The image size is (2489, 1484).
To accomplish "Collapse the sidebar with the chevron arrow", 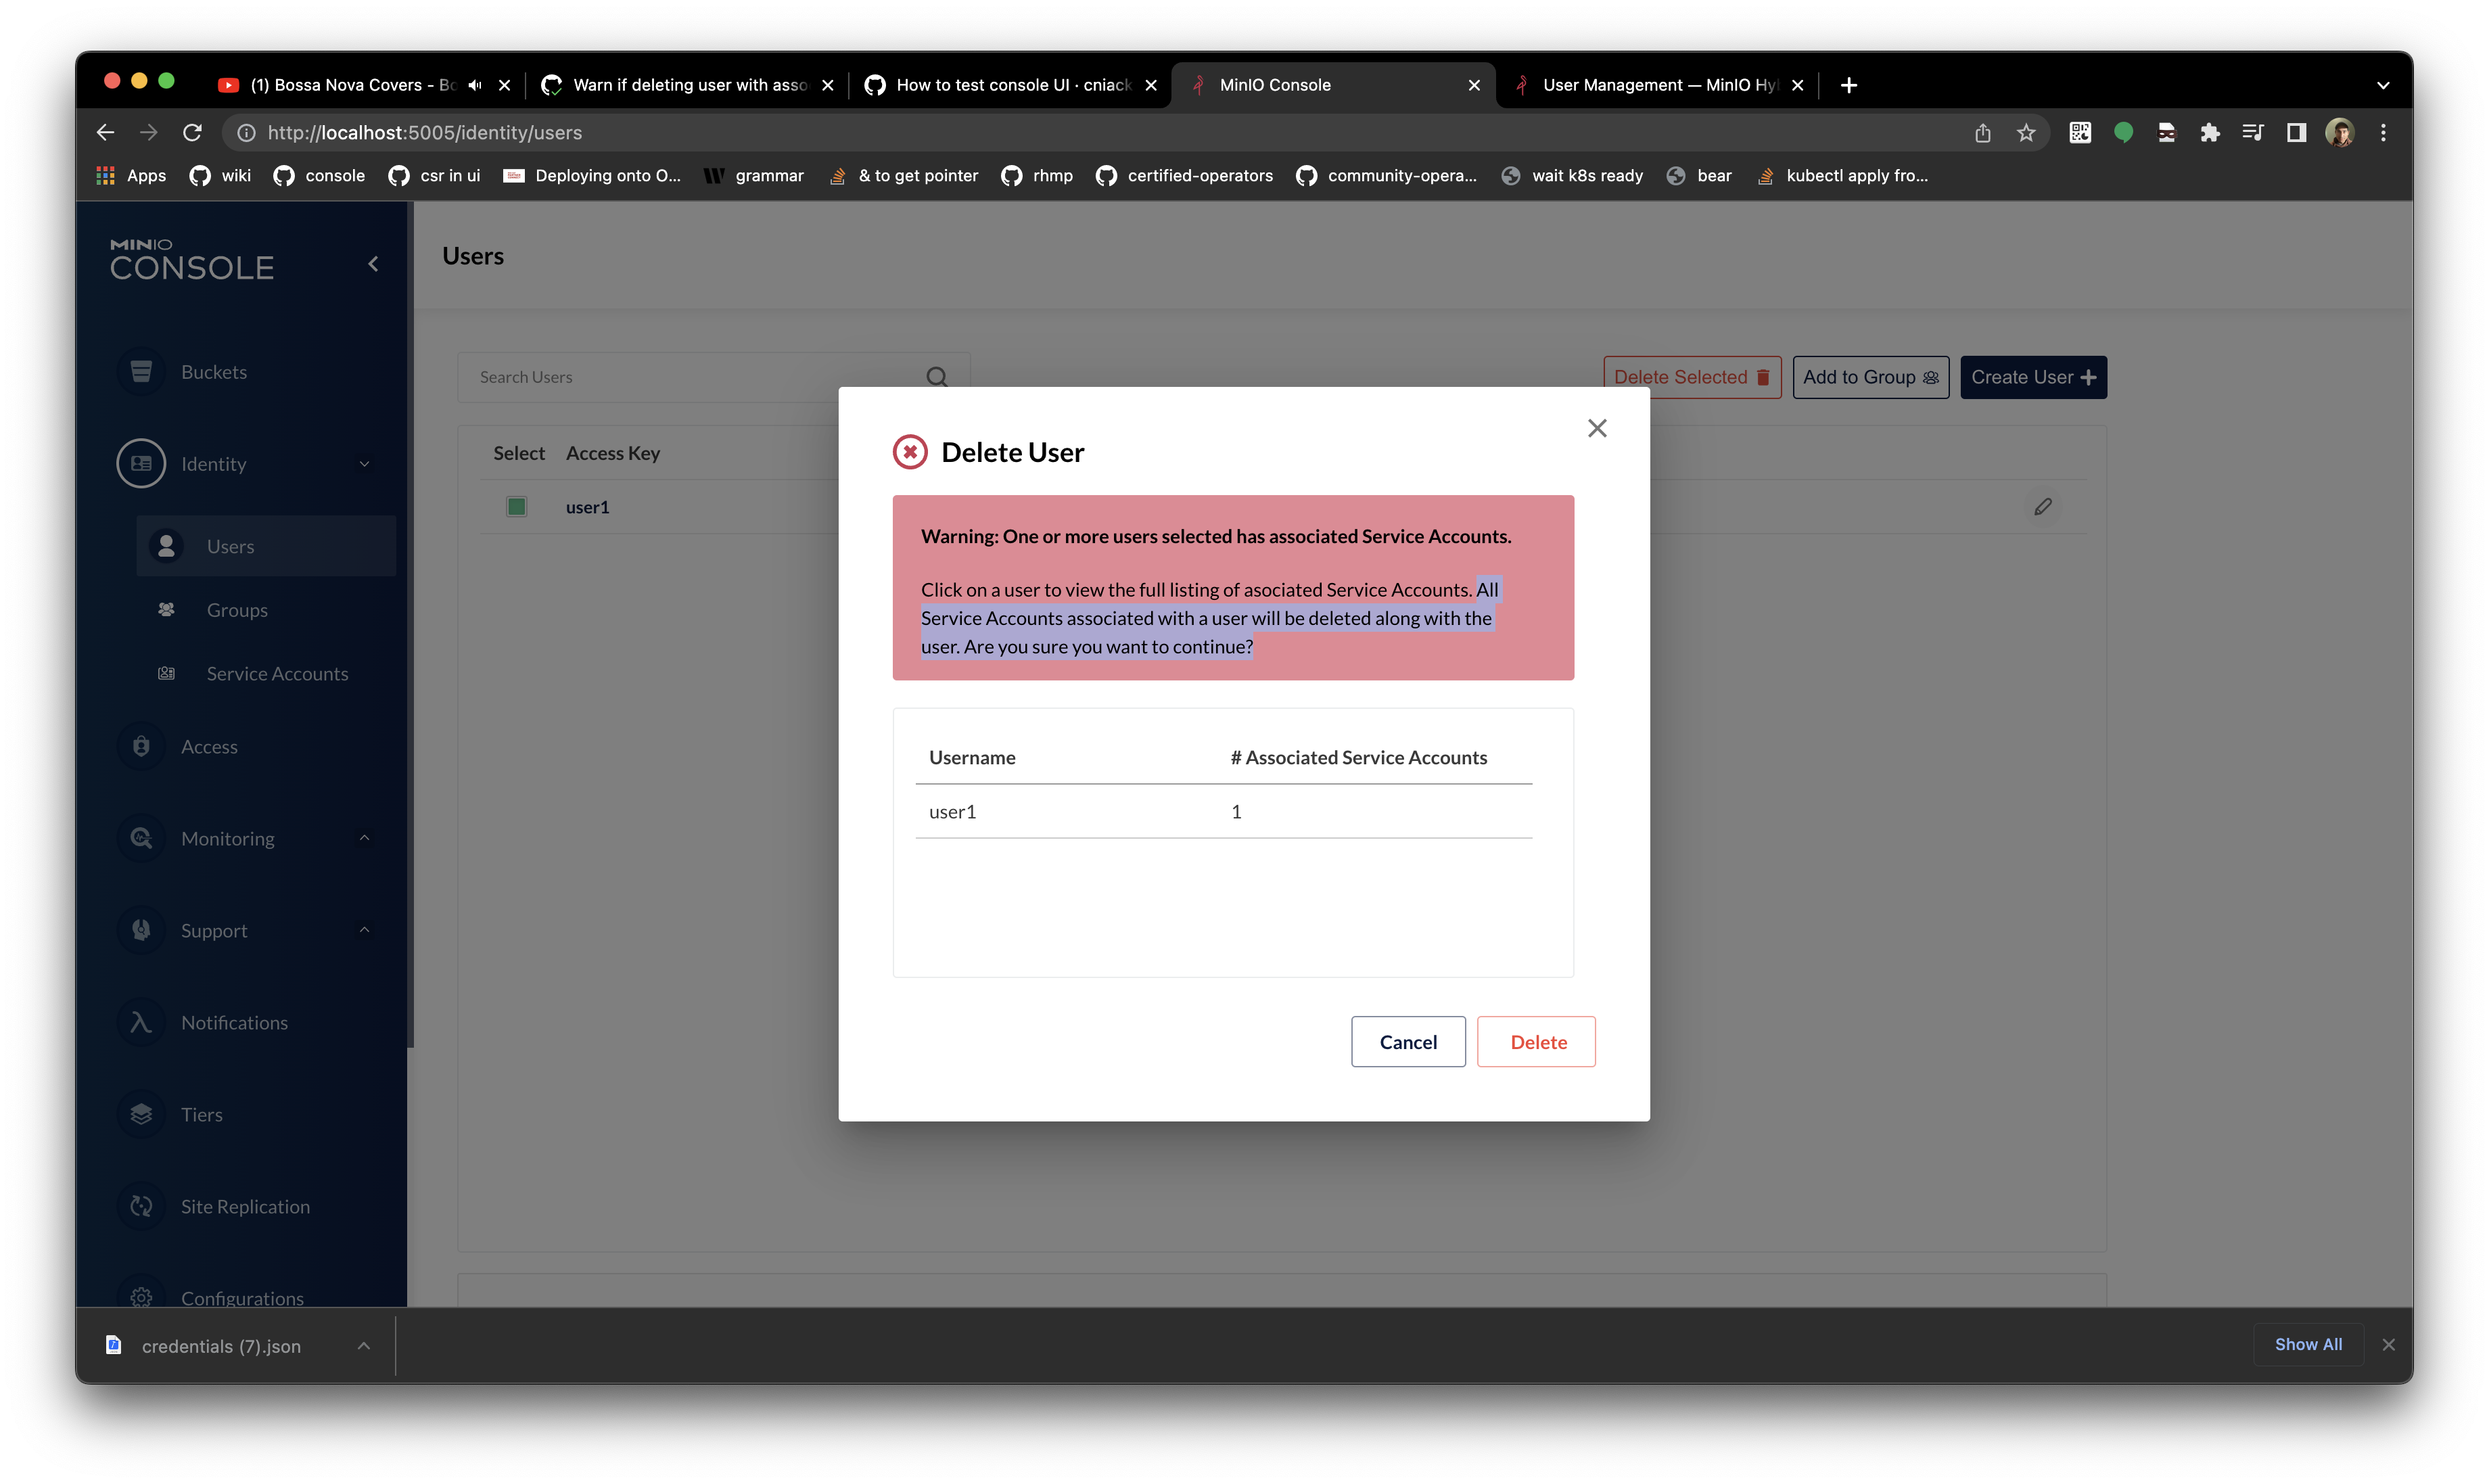I will 373,264.
